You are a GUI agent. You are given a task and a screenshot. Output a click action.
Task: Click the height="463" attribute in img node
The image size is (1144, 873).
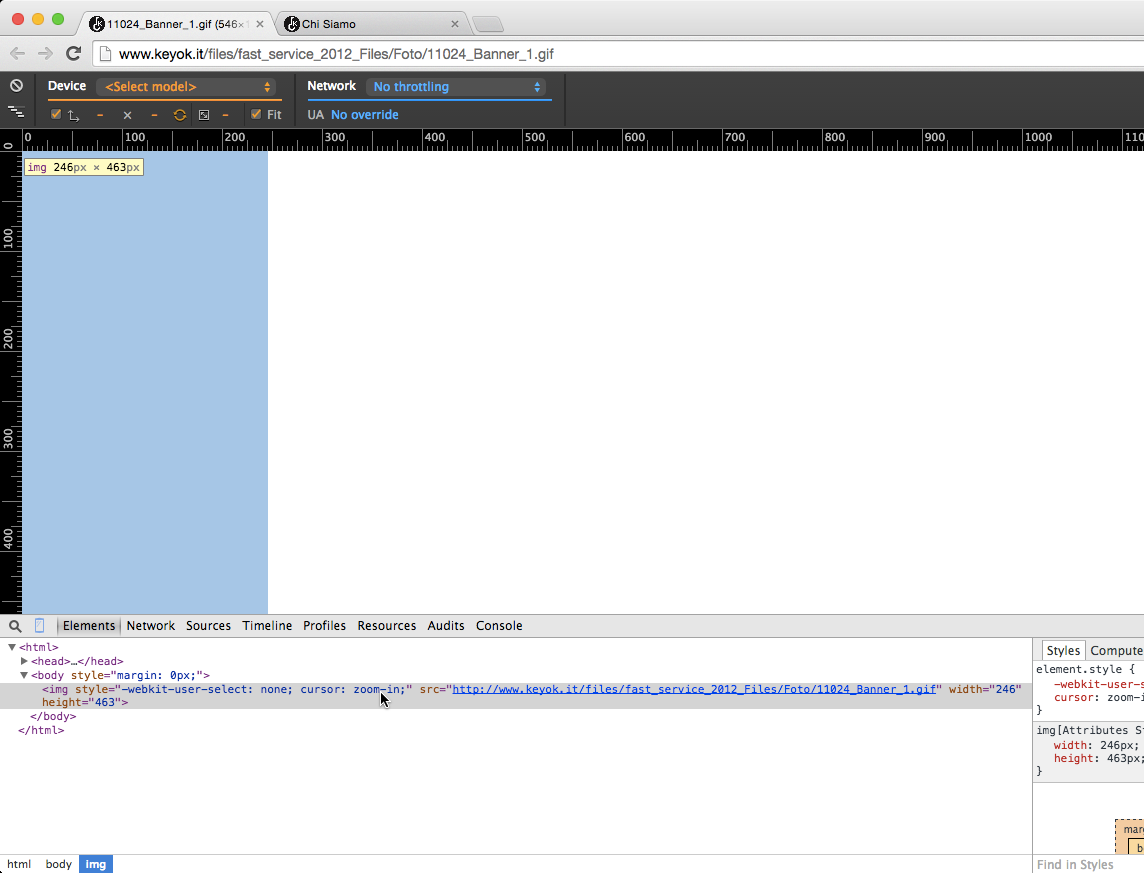coord(82,702)
